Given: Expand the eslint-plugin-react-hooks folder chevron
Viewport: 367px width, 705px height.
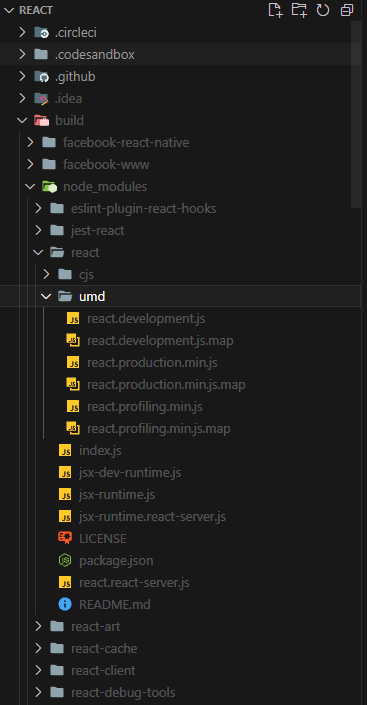Looking at the screenshot, I should coord(38,209).
